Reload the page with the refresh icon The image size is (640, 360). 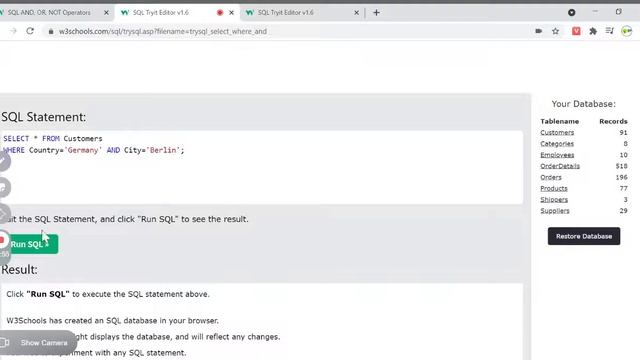pos(30,31)
